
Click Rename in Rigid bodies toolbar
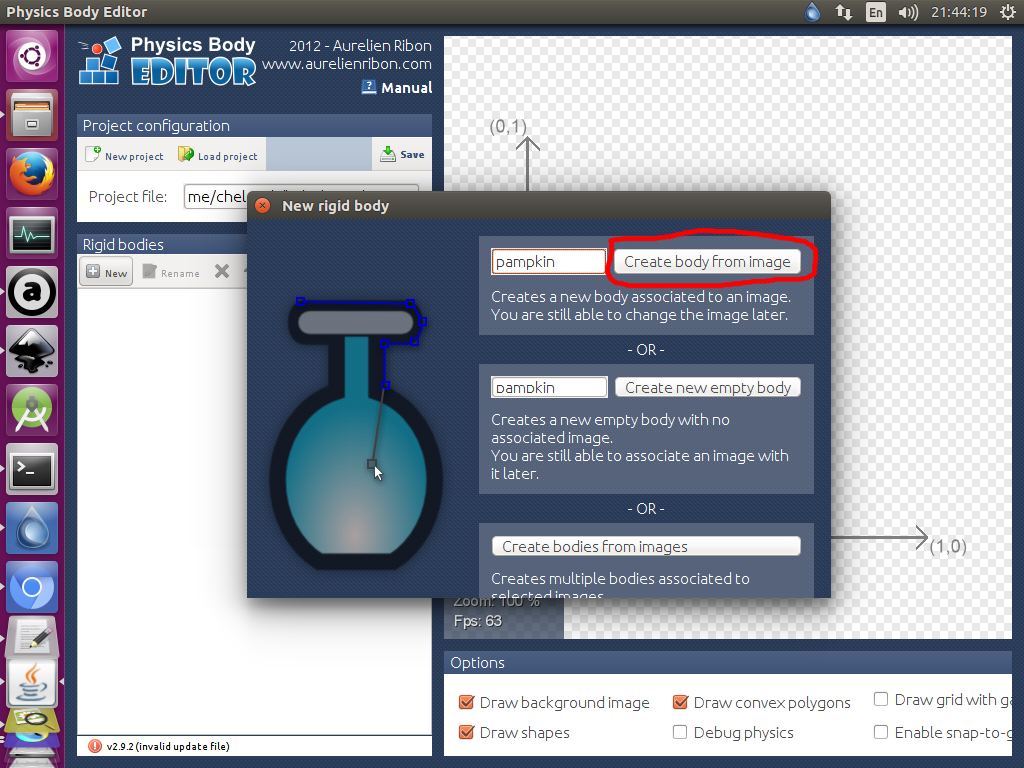(x=171, y=272)
